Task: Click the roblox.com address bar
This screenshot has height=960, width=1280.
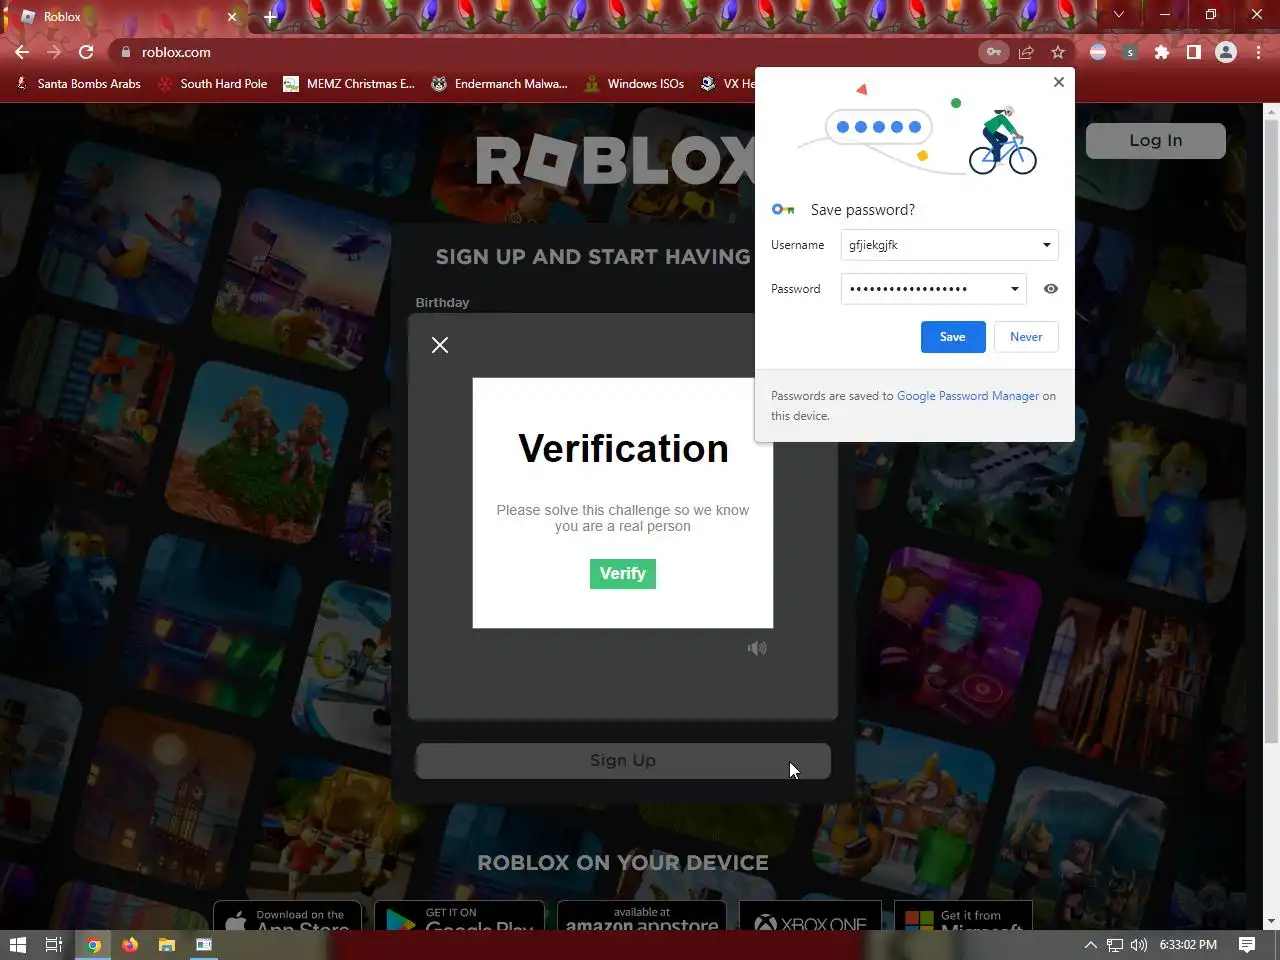Action: click(x=540, y=52)
